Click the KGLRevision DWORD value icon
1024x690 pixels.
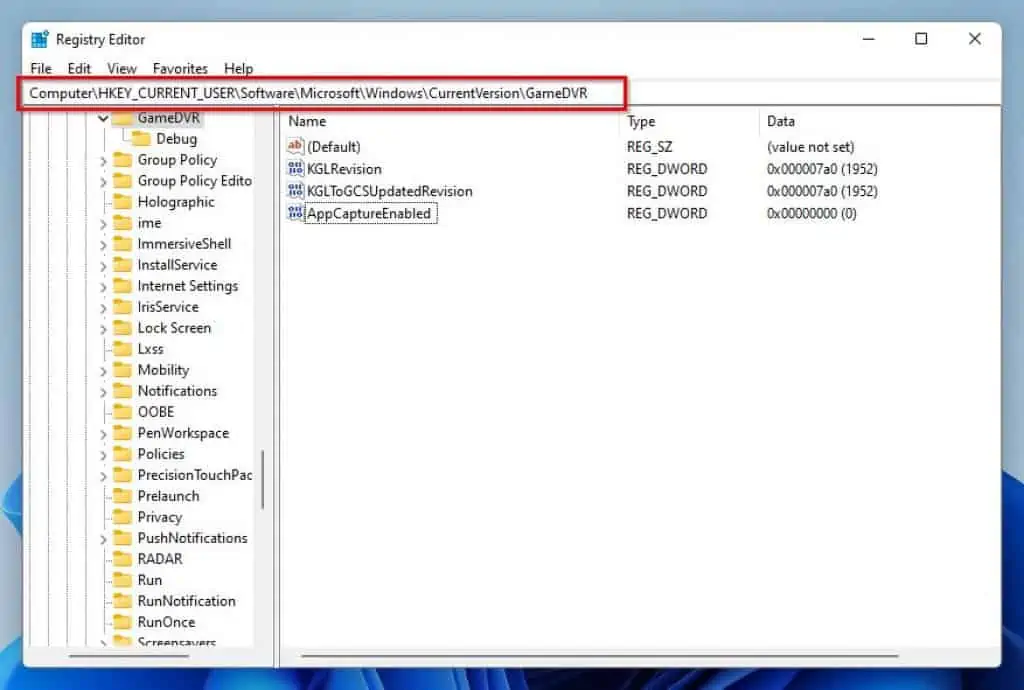(x=295, y=169)
